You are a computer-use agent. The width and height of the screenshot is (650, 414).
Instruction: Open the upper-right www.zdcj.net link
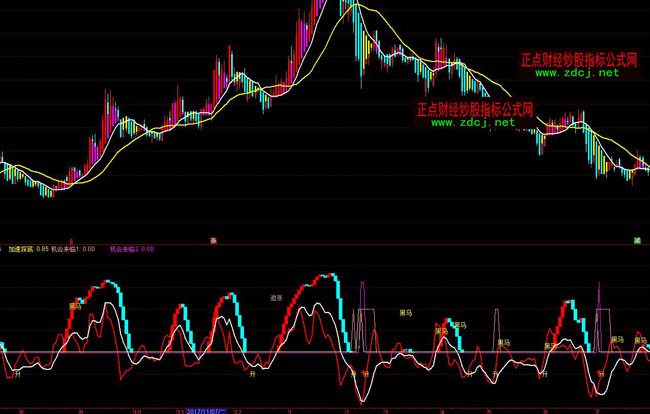tap(578, 73)
